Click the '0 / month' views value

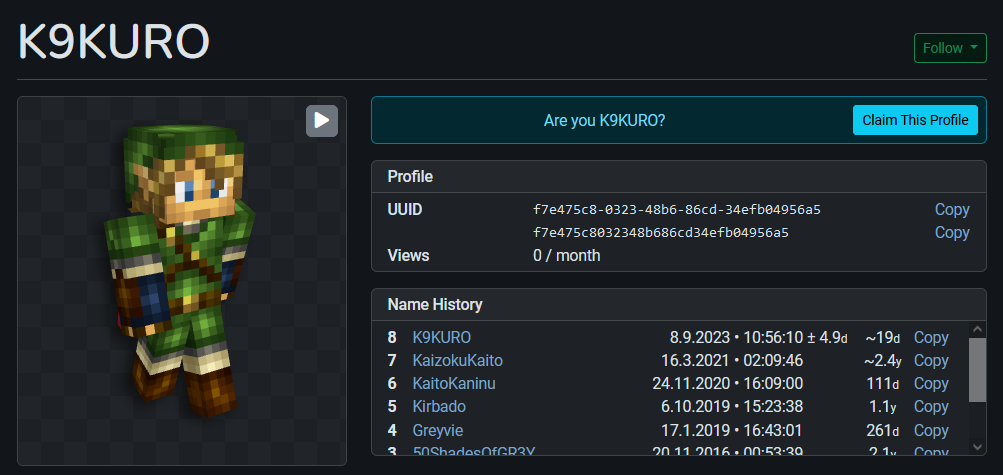click(567, 256)
